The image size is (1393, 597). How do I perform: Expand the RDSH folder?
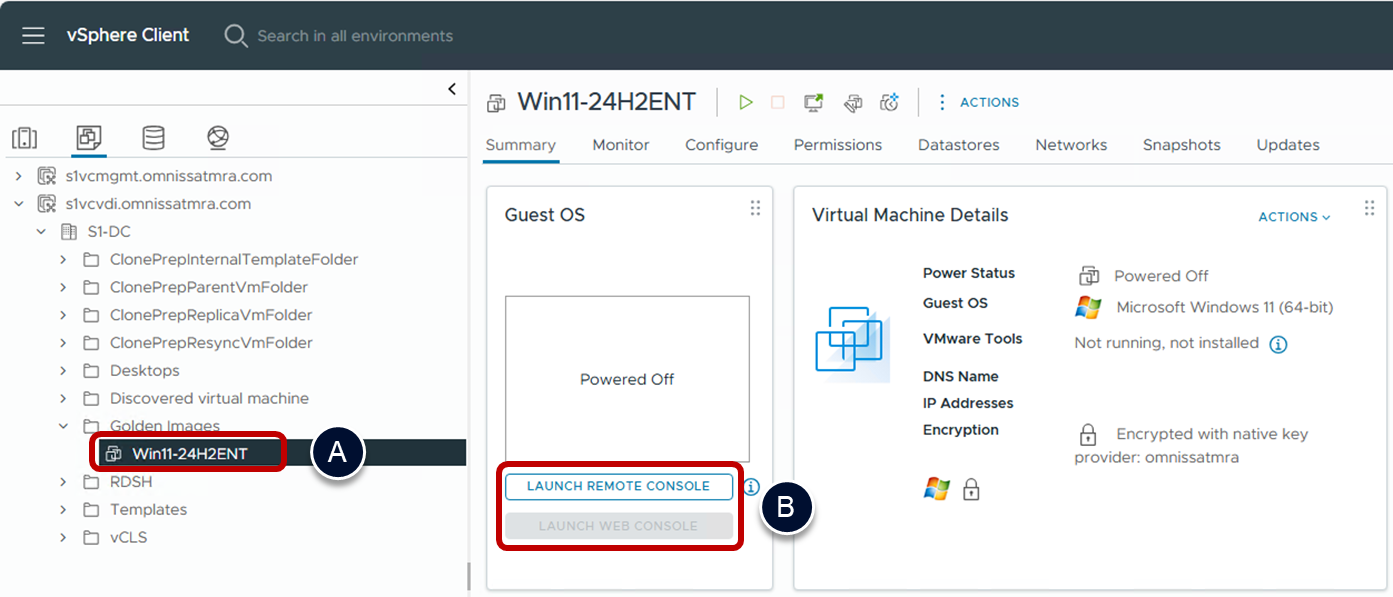63,482
